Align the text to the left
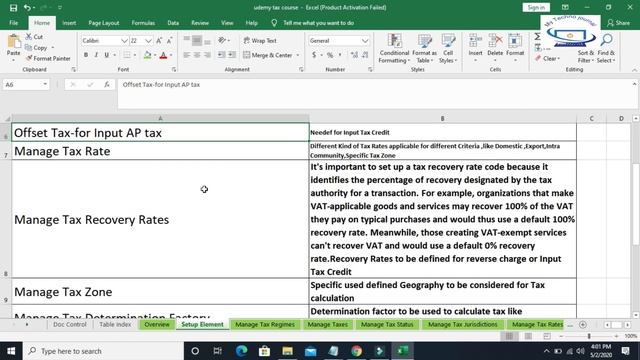This screenshot has height=360, width=640. 187,55
